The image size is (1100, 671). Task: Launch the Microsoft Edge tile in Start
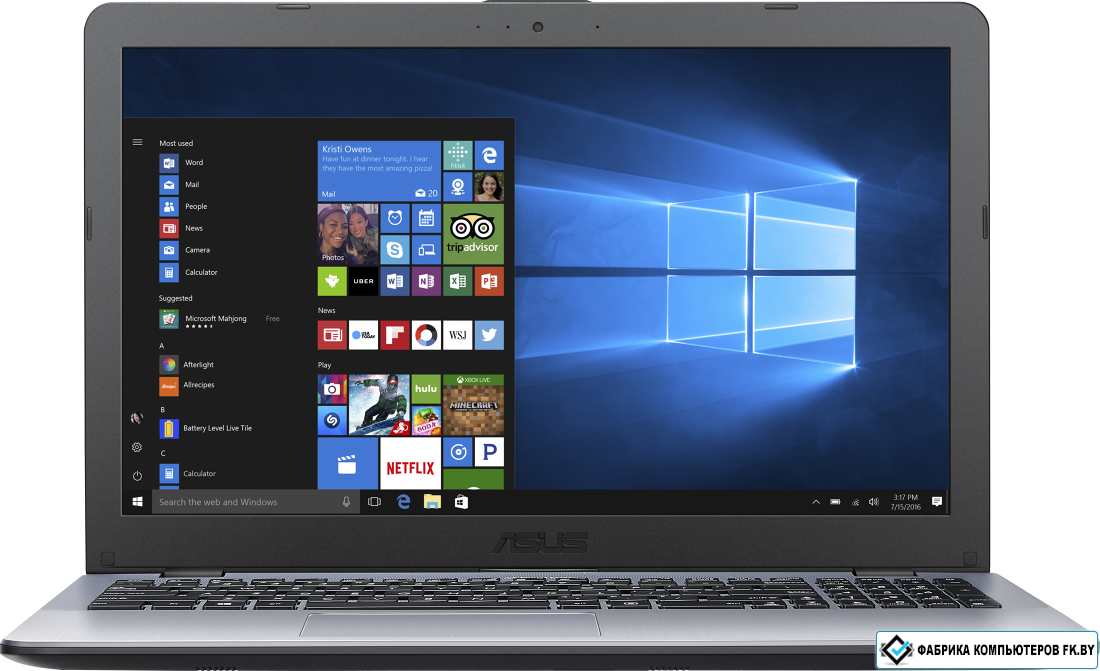[x=489, y=155]
